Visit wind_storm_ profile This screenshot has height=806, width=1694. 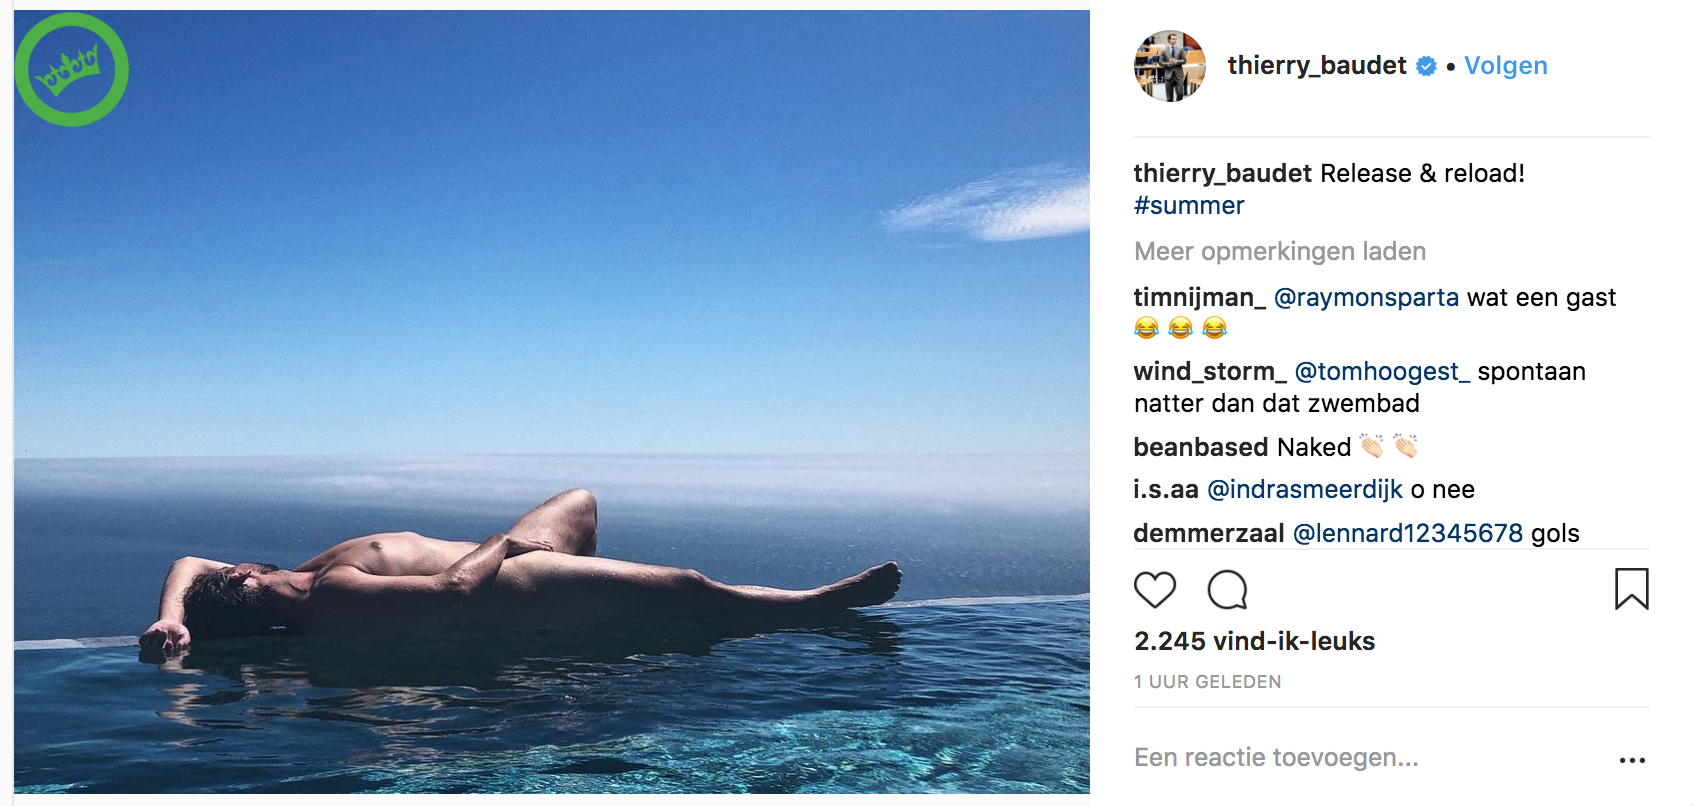click(x=1209, y=372)
